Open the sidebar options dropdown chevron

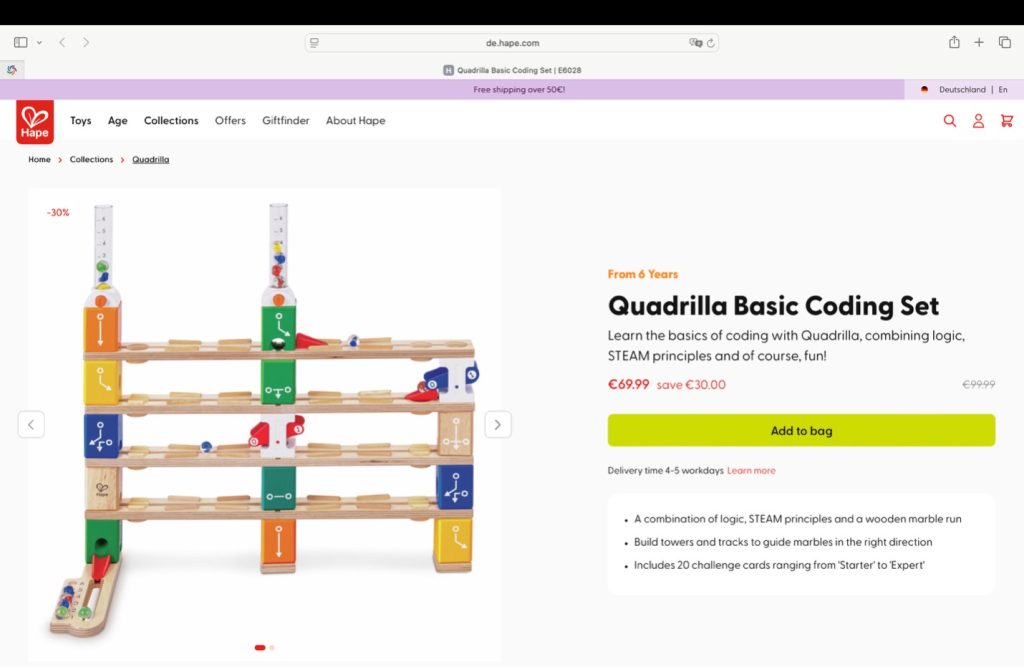click(39, 42)
